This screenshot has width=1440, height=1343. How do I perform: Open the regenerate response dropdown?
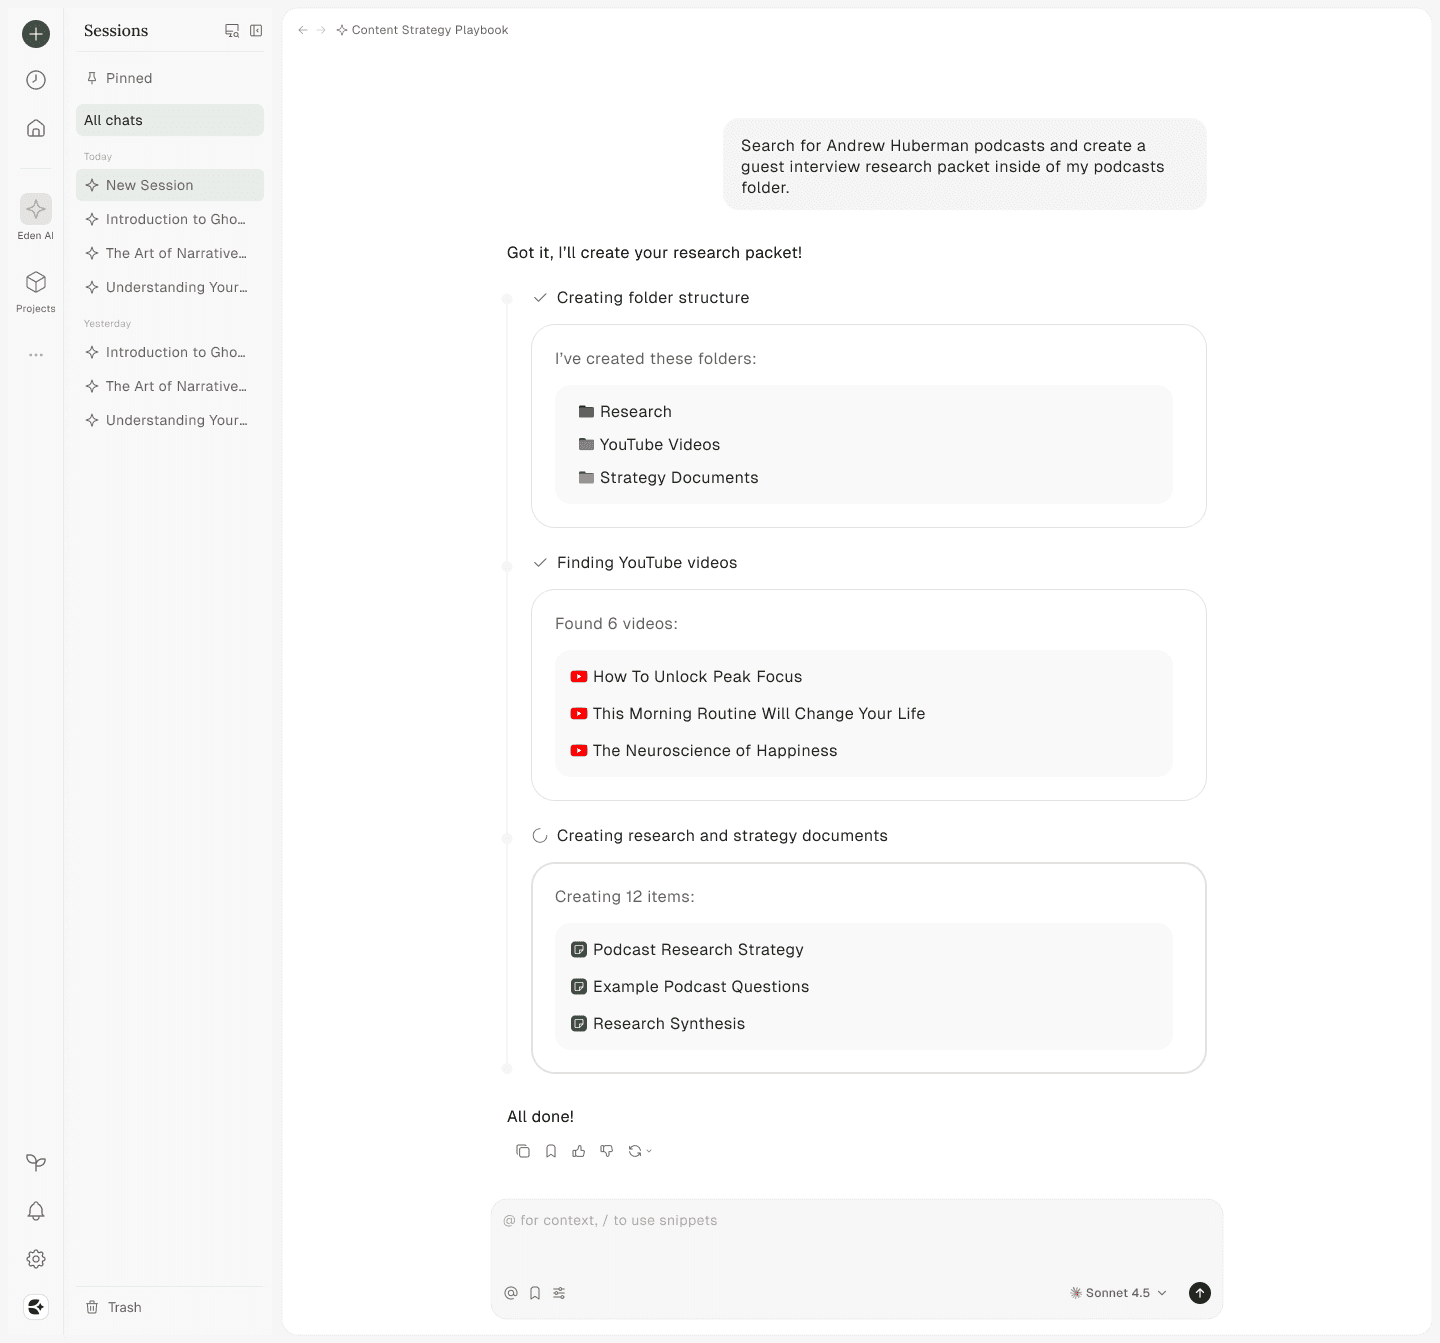640,1151
